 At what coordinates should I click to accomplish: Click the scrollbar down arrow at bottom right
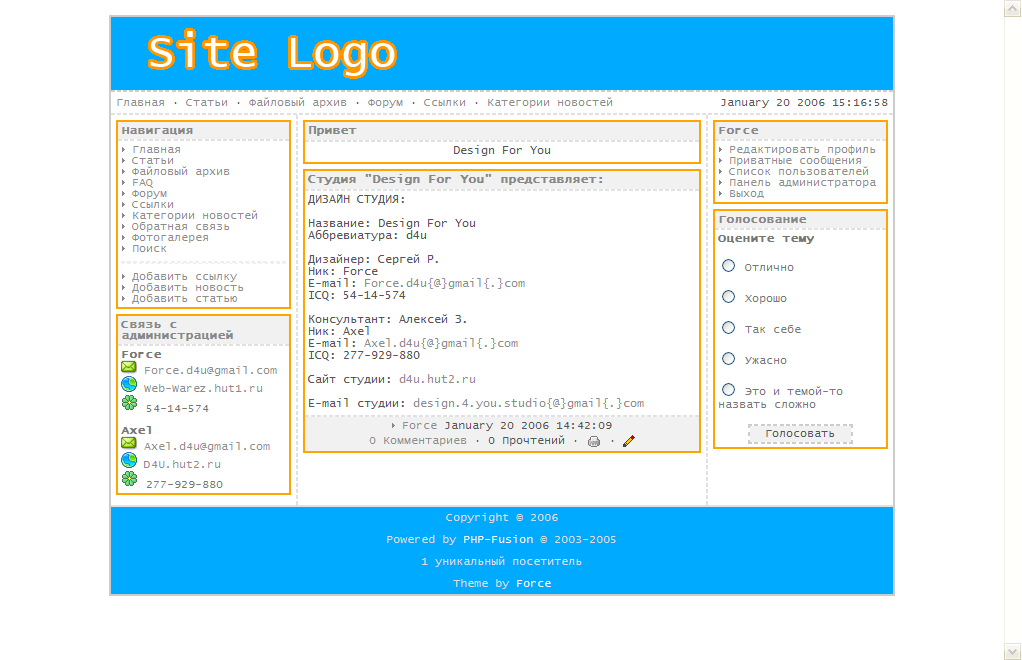tap(1012, 651)
